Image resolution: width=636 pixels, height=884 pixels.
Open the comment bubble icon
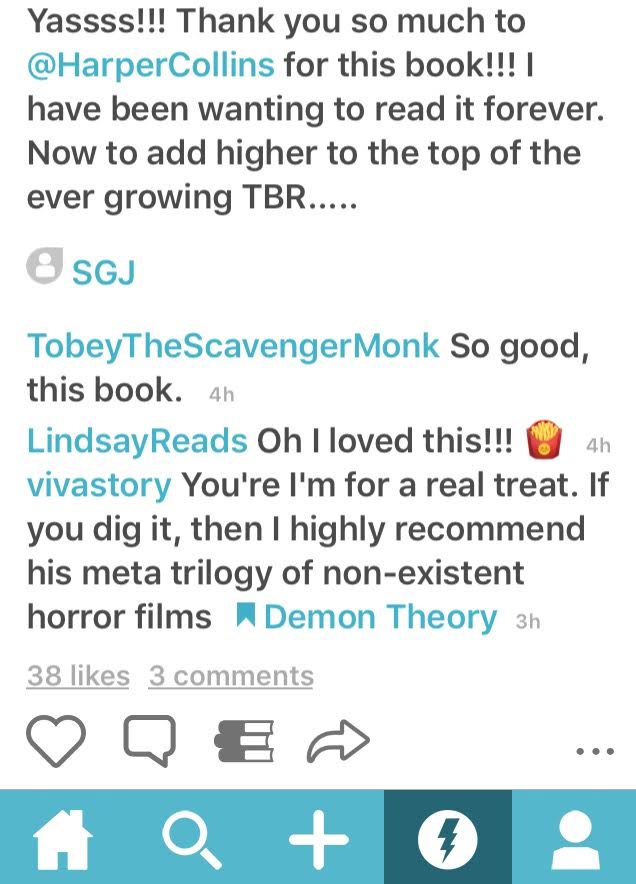pos(149,741)
